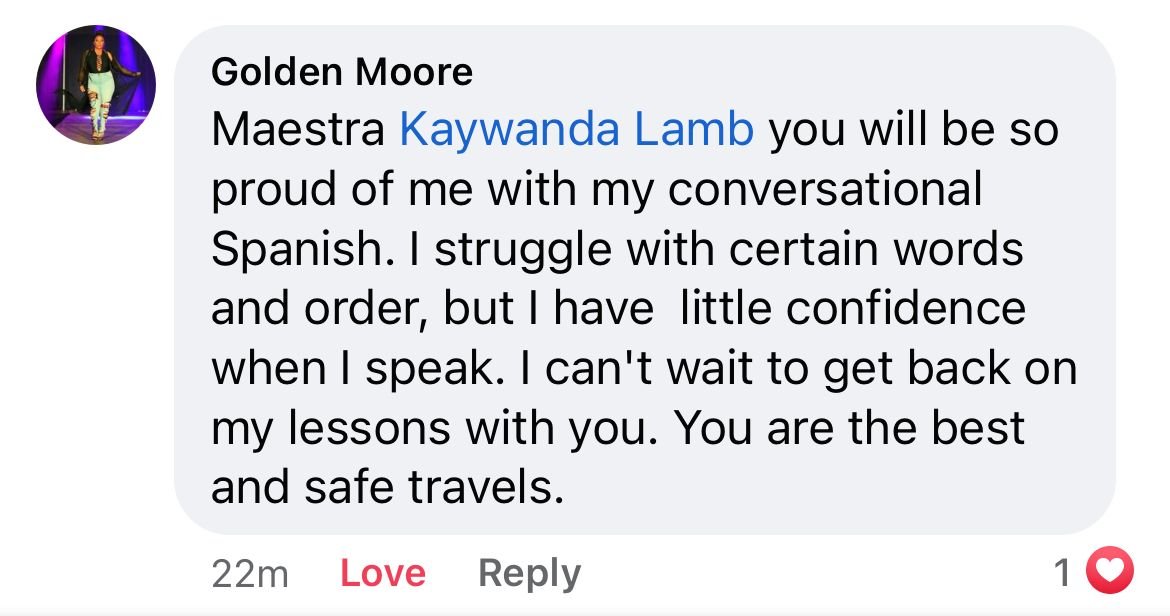Open the tagged Kaywanda Lamb profile

[x=576, y=132]
